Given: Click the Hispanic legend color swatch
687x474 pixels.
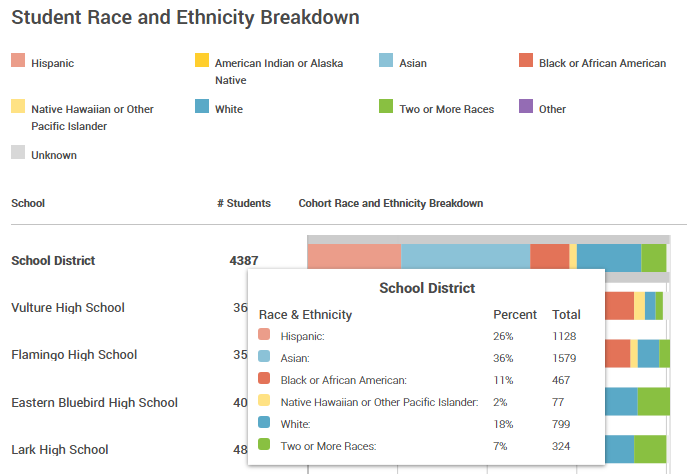Looking at the screenshot, I should [x=18, y=62].
